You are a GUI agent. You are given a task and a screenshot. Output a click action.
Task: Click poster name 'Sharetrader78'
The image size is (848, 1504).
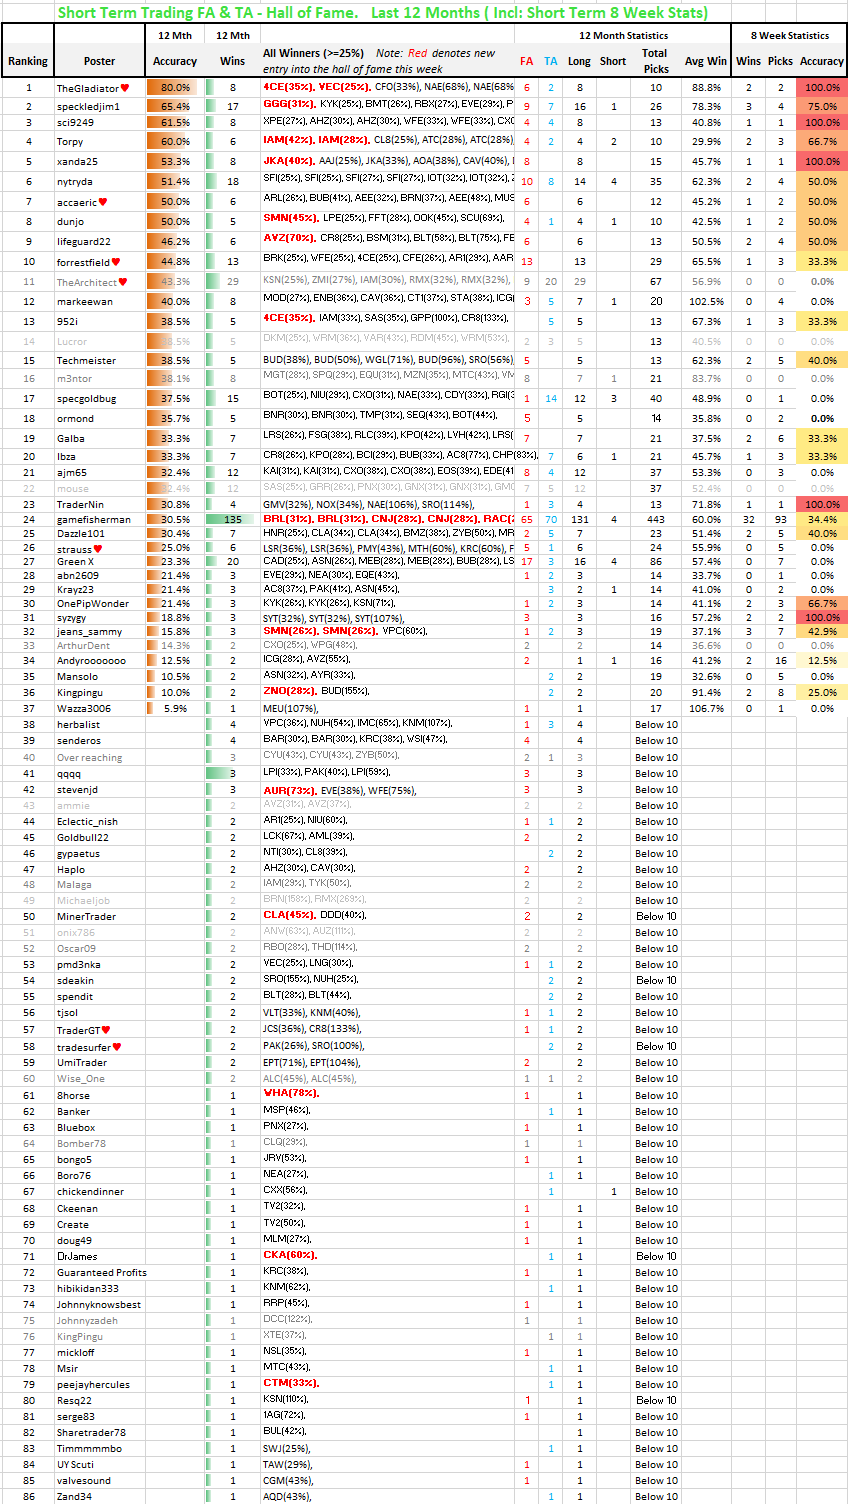click(91, 1433)
